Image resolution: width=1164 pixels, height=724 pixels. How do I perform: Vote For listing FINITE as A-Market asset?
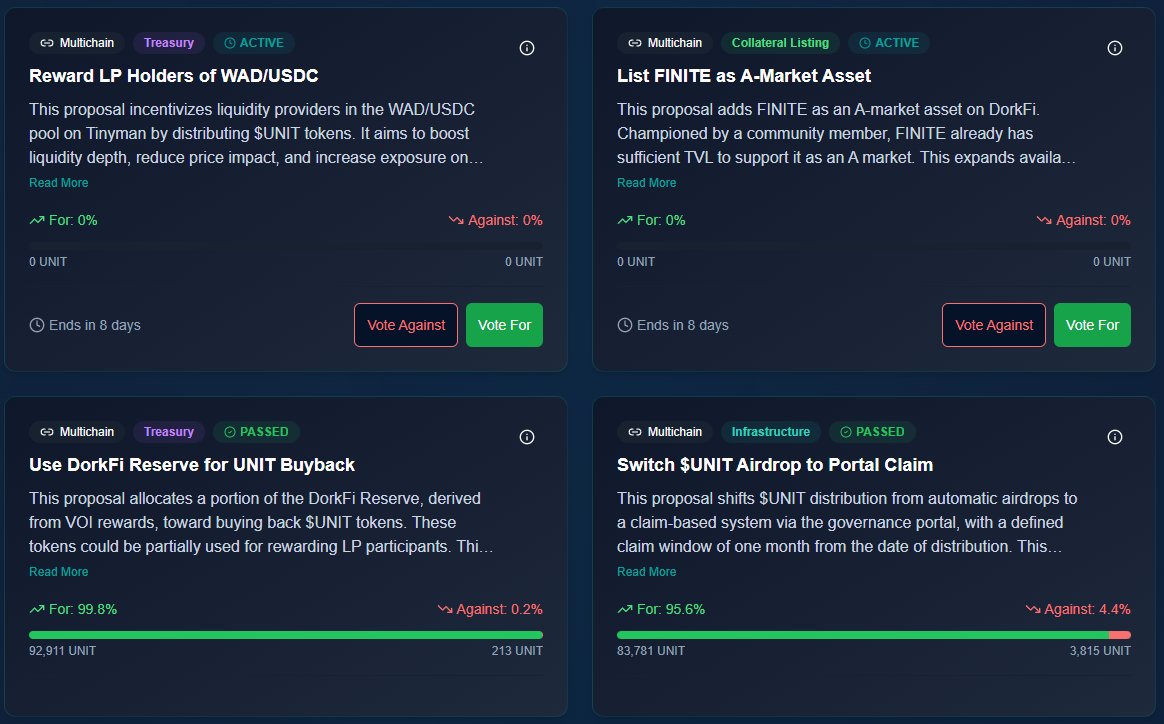(x=1092, y=325)
